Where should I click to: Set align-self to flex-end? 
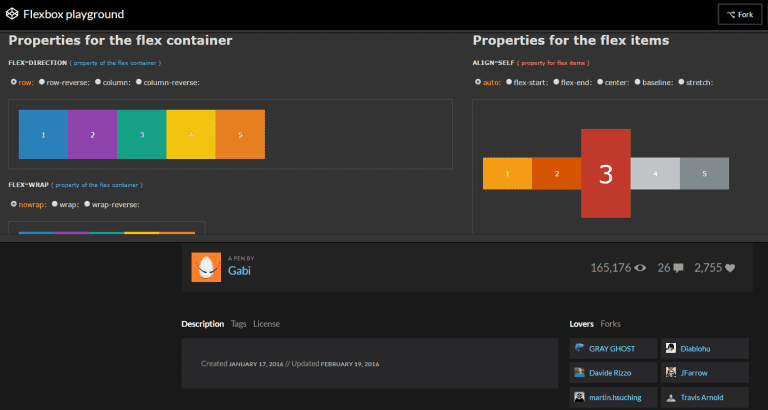click(556, 82)
